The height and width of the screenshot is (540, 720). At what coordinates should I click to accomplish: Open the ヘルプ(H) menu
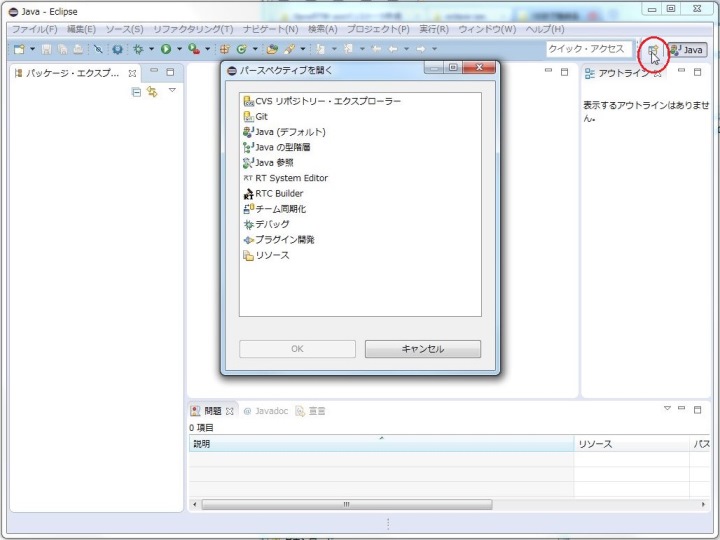(x=545, y=29)
